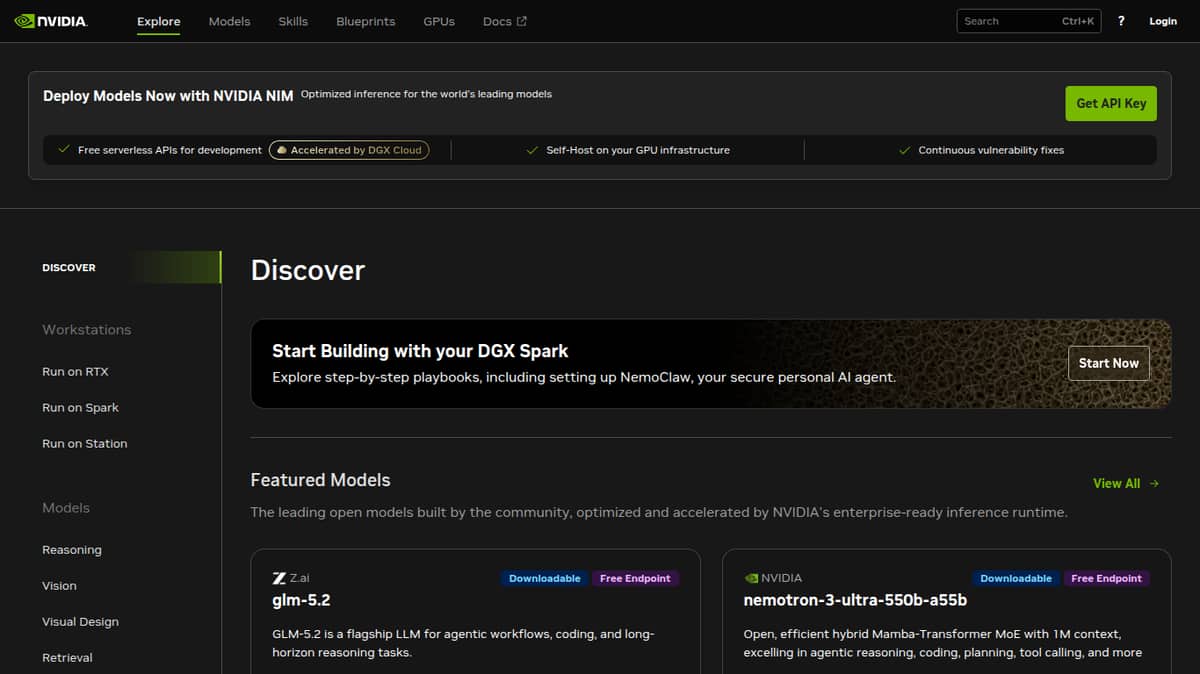Click the View All arrow icon

click(1154, 483)
